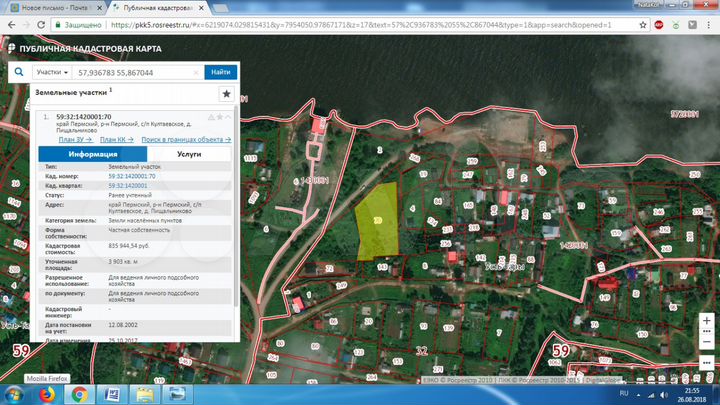Expand the Участки search type dropdown
This screenshot has height=405, width=720.
pyautogui.click(x=52, y=72)
